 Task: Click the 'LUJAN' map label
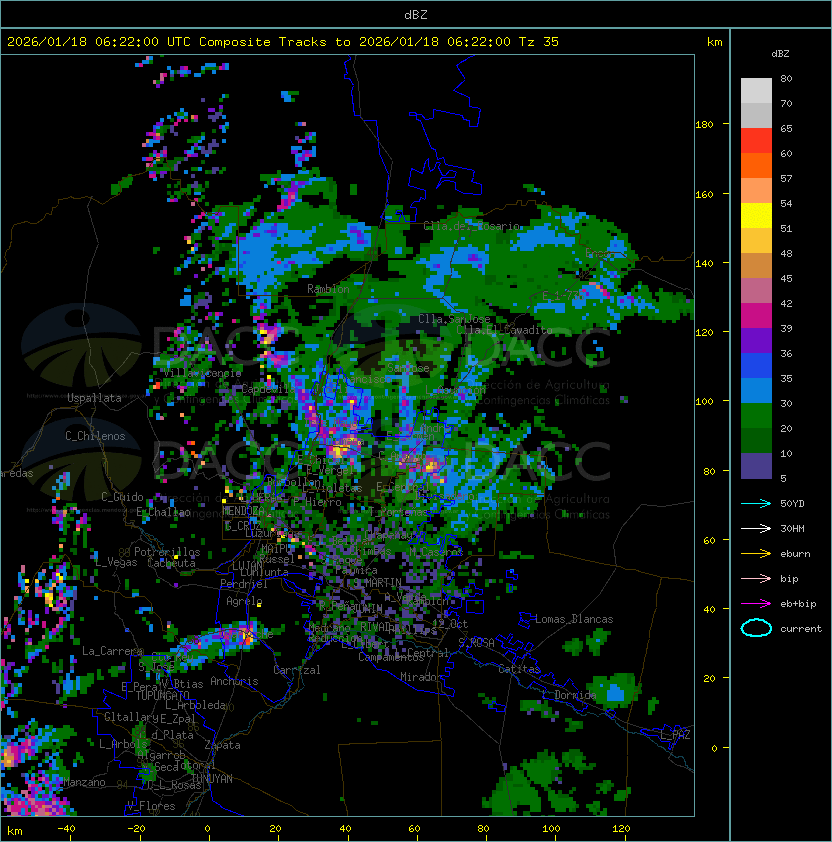pyautogui.click(x=247, y=566)
